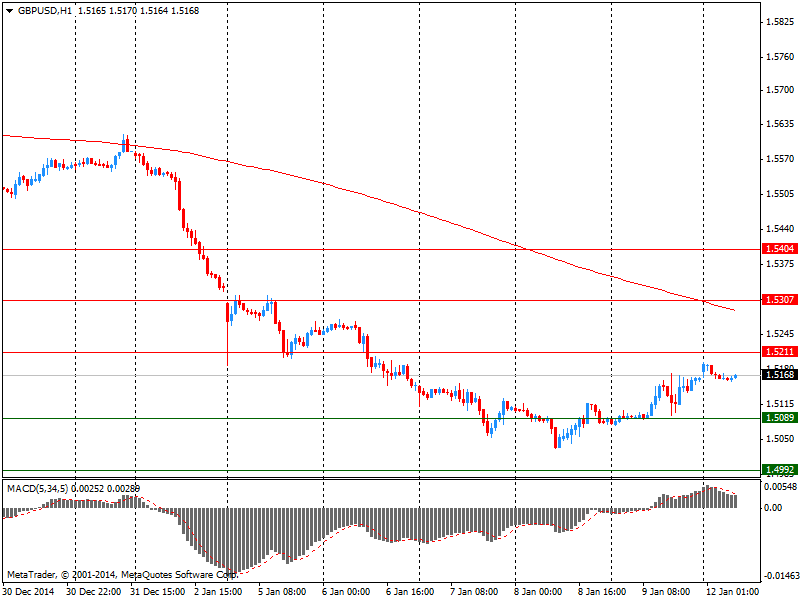
Task: Click the 9 Jan 08:00 time axis label
Action: point(666,591)
